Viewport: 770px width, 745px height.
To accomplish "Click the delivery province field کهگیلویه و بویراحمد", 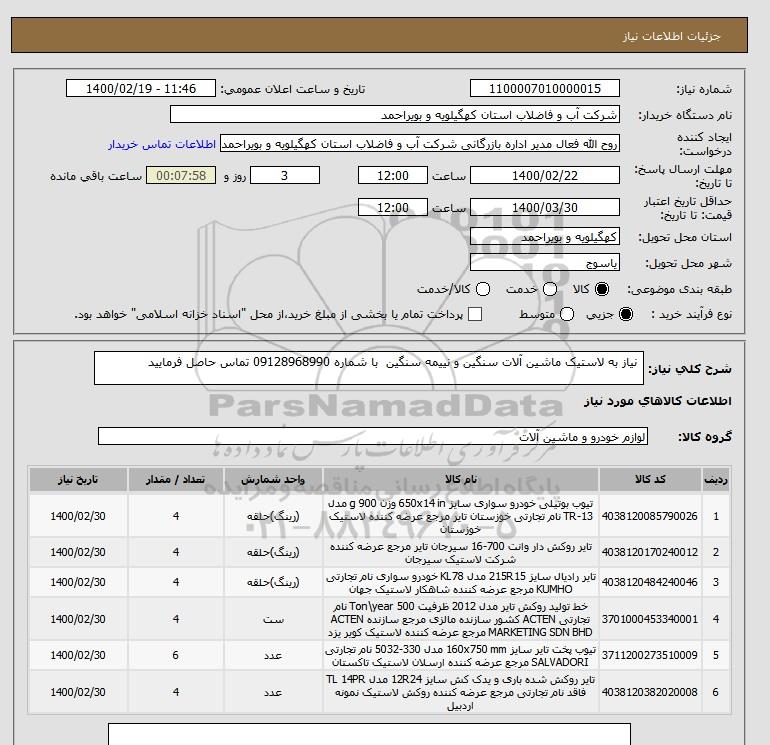I will 545,237.
